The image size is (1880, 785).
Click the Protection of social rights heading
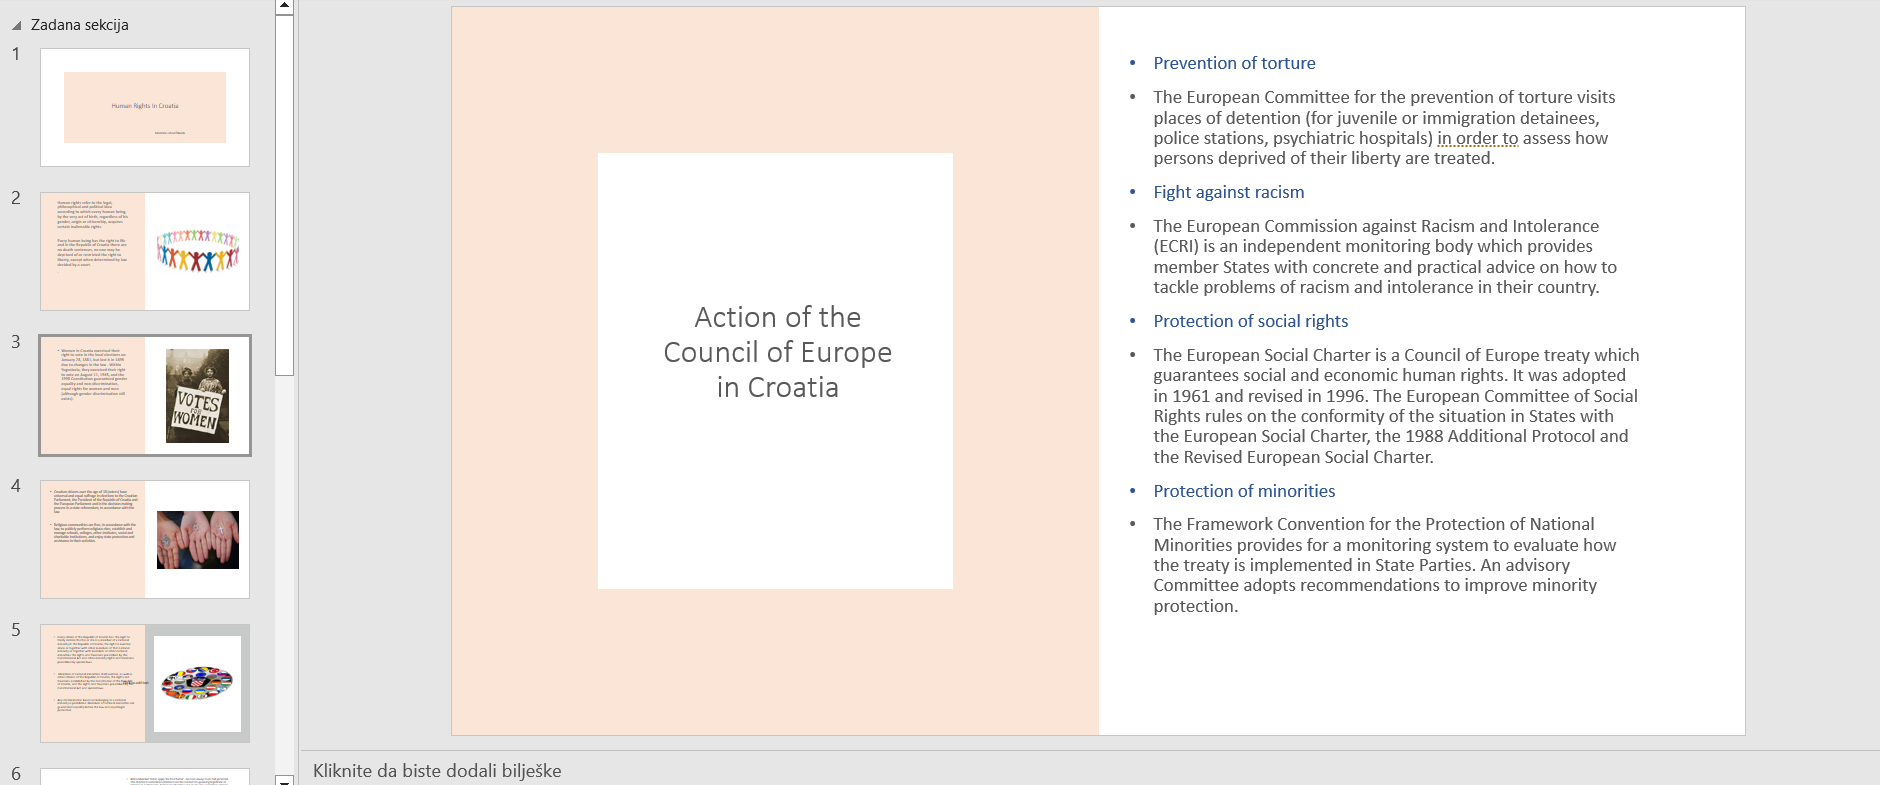[1250, 321]
